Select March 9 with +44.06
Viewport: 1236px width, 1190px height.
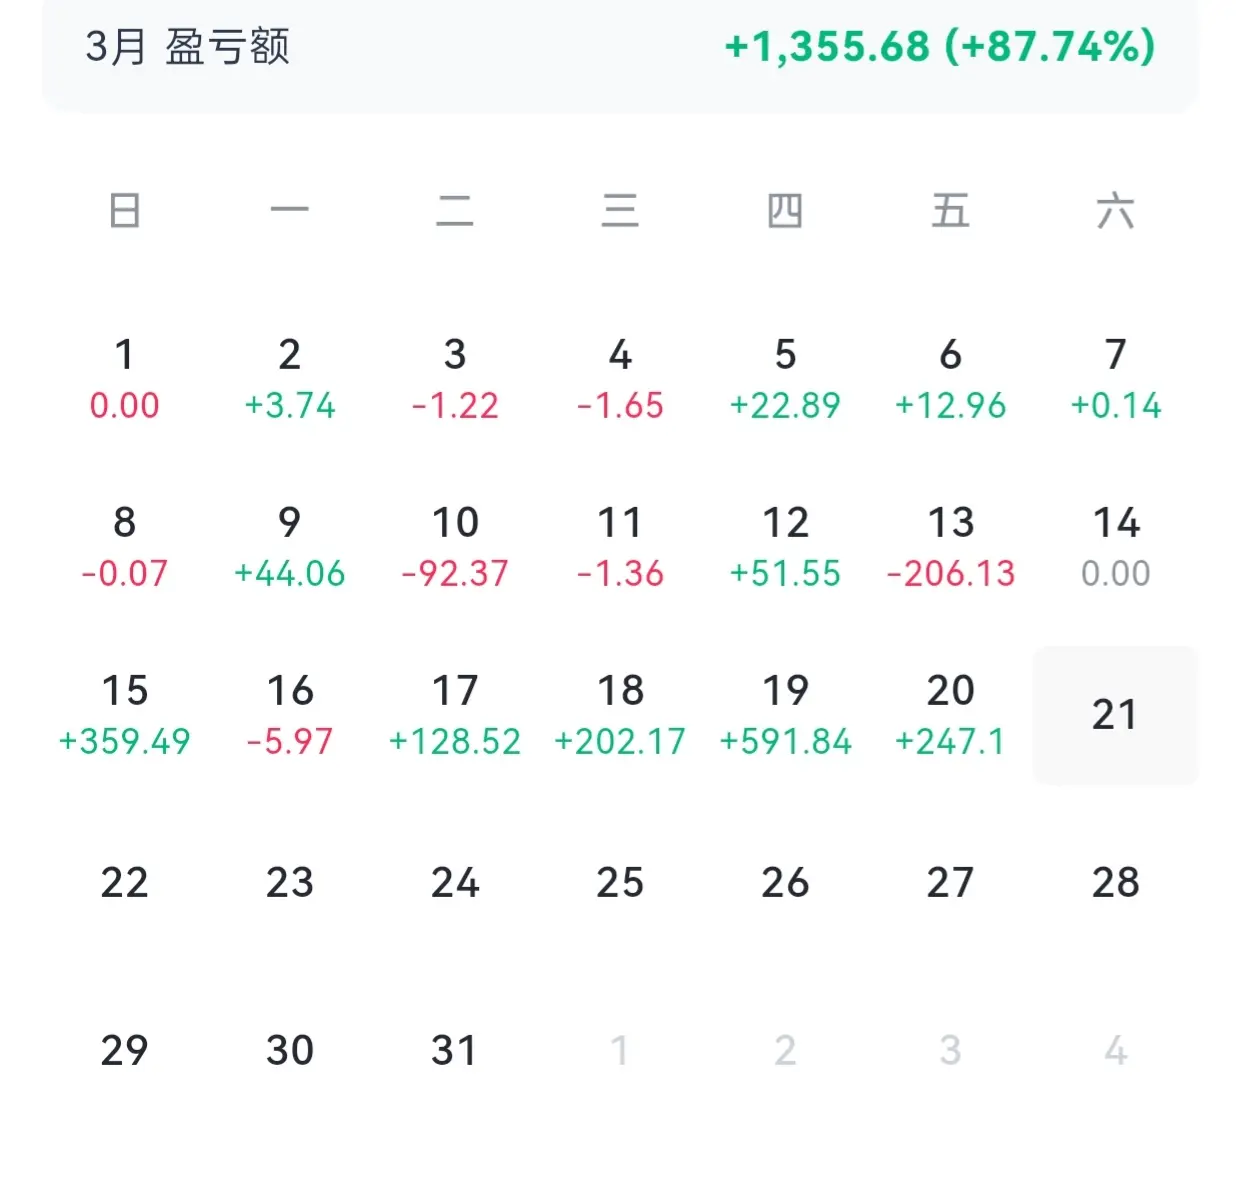click(x=290, y=546)
